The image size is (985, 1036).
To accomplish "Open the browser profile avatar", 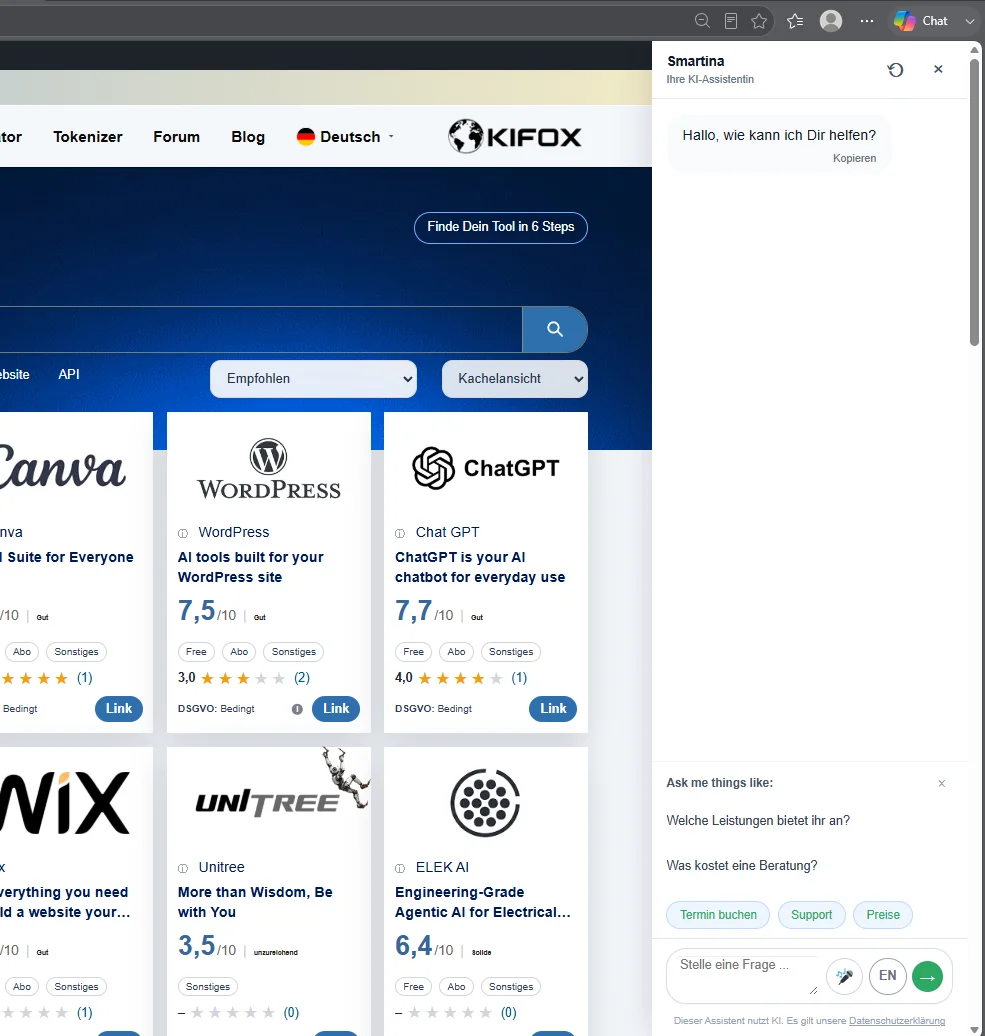I will (x=830, y=21).
